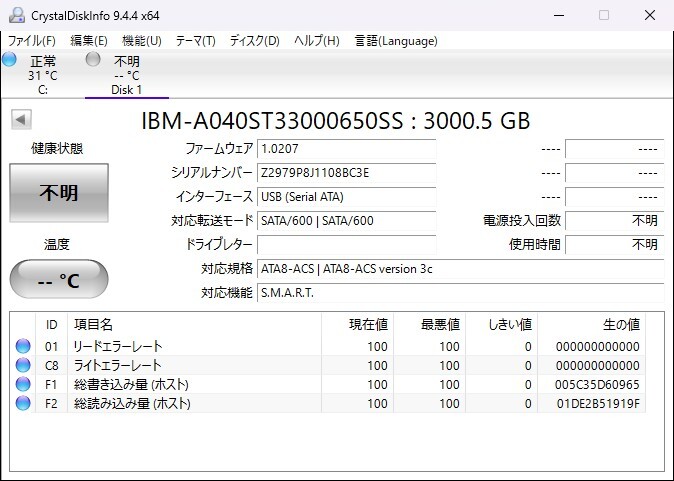Click the serial number field Z2979P8J1108BC3E

346,173
